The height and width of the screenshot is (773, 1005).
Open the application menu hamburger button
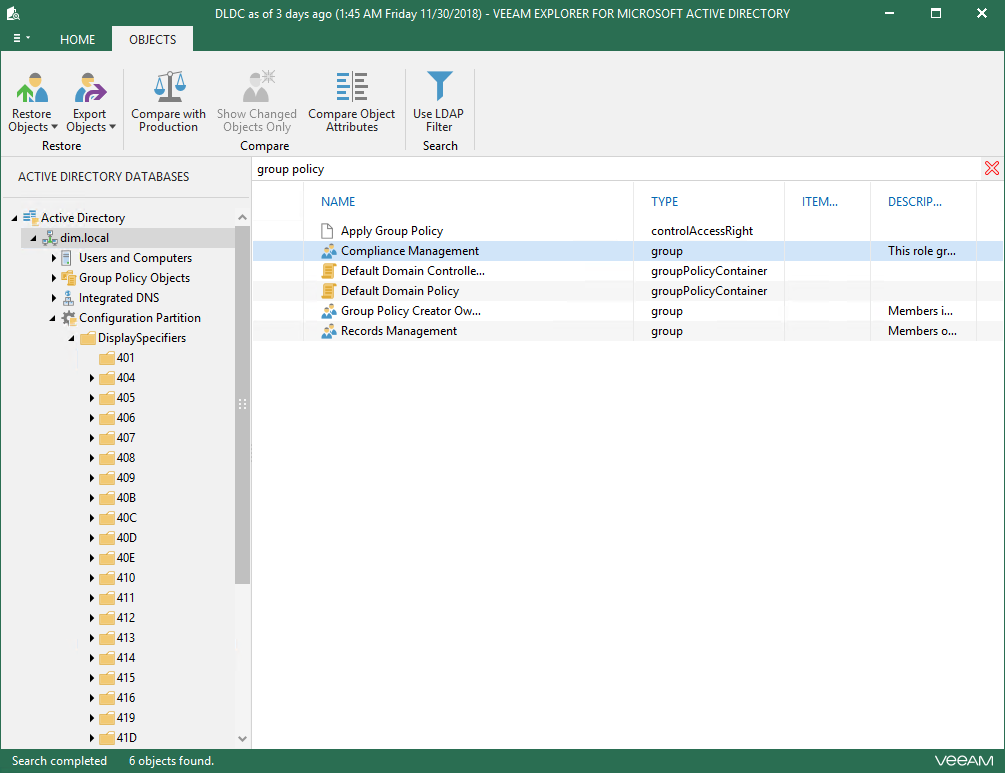pos(21,38)
